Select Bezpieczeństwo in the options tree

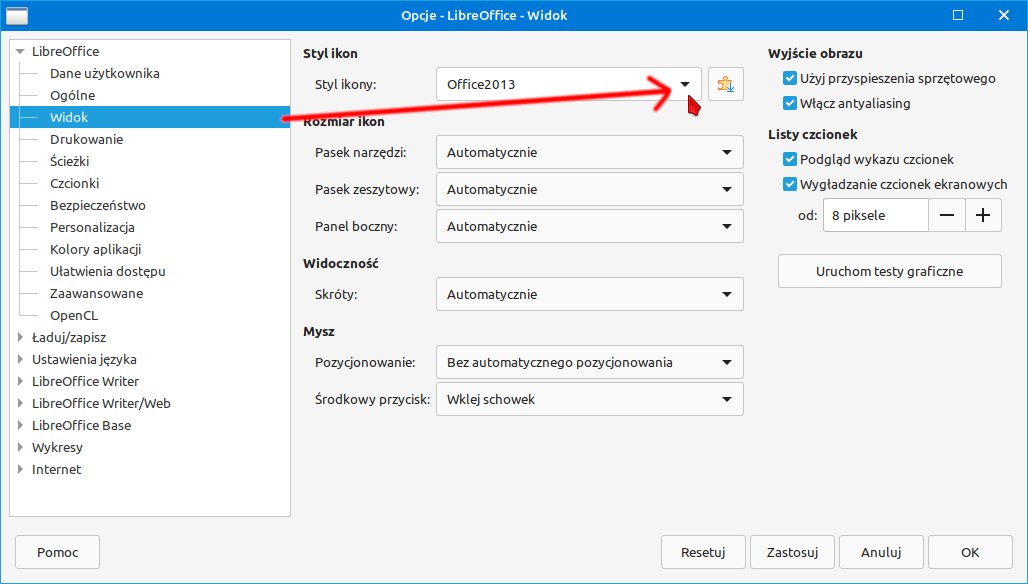pyautogui.click(x=98, y=205)
